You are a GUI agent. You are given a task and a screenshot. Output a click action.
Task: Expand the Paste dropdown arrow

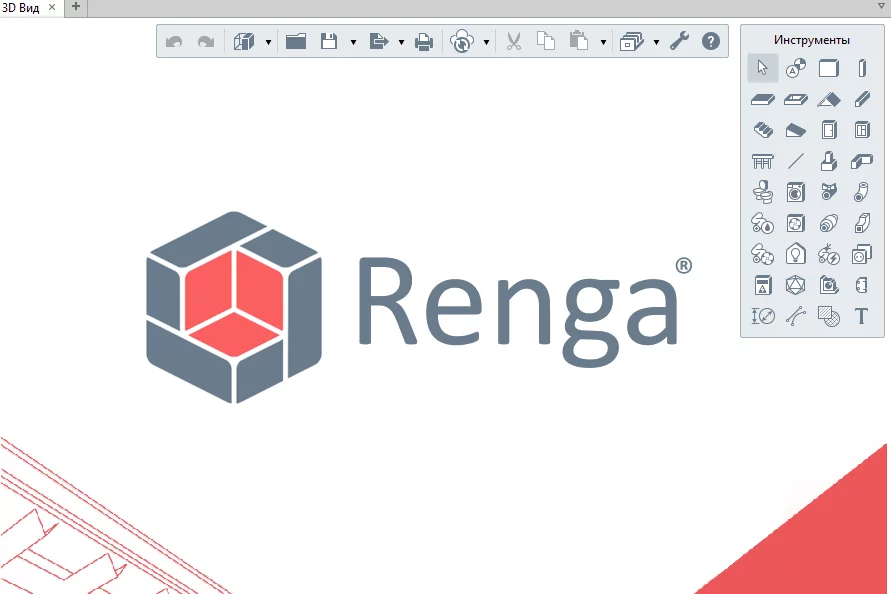(603, 42)
